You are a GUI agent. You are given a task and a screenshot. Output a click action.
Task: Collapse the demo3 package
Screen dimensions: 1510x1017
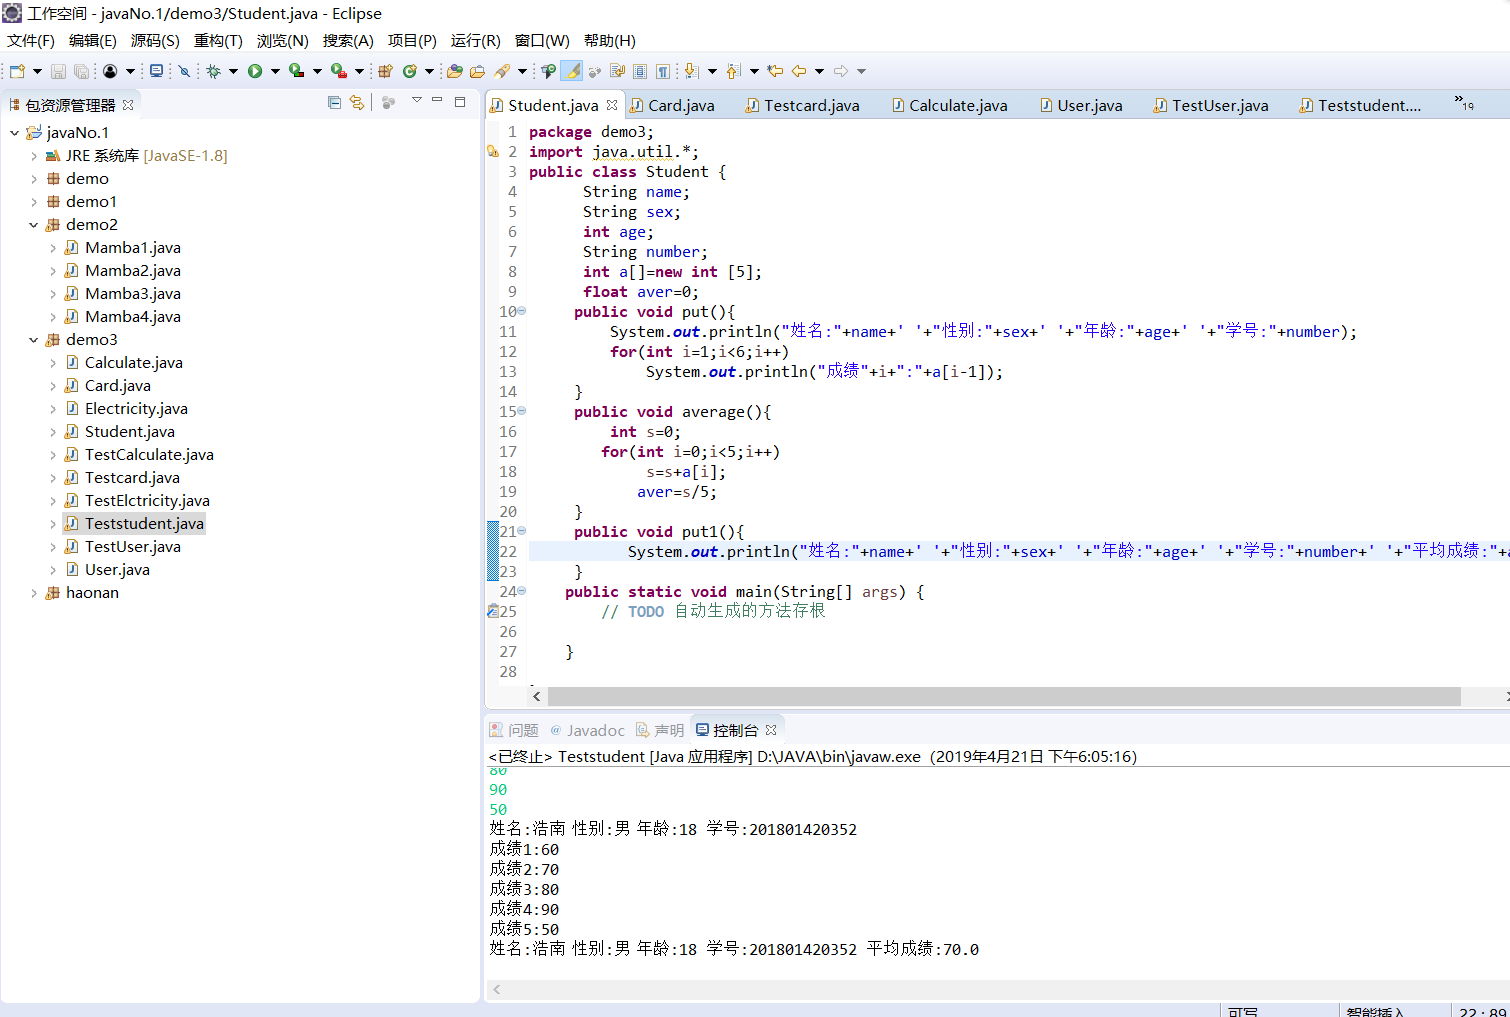(x=34, y=339)
